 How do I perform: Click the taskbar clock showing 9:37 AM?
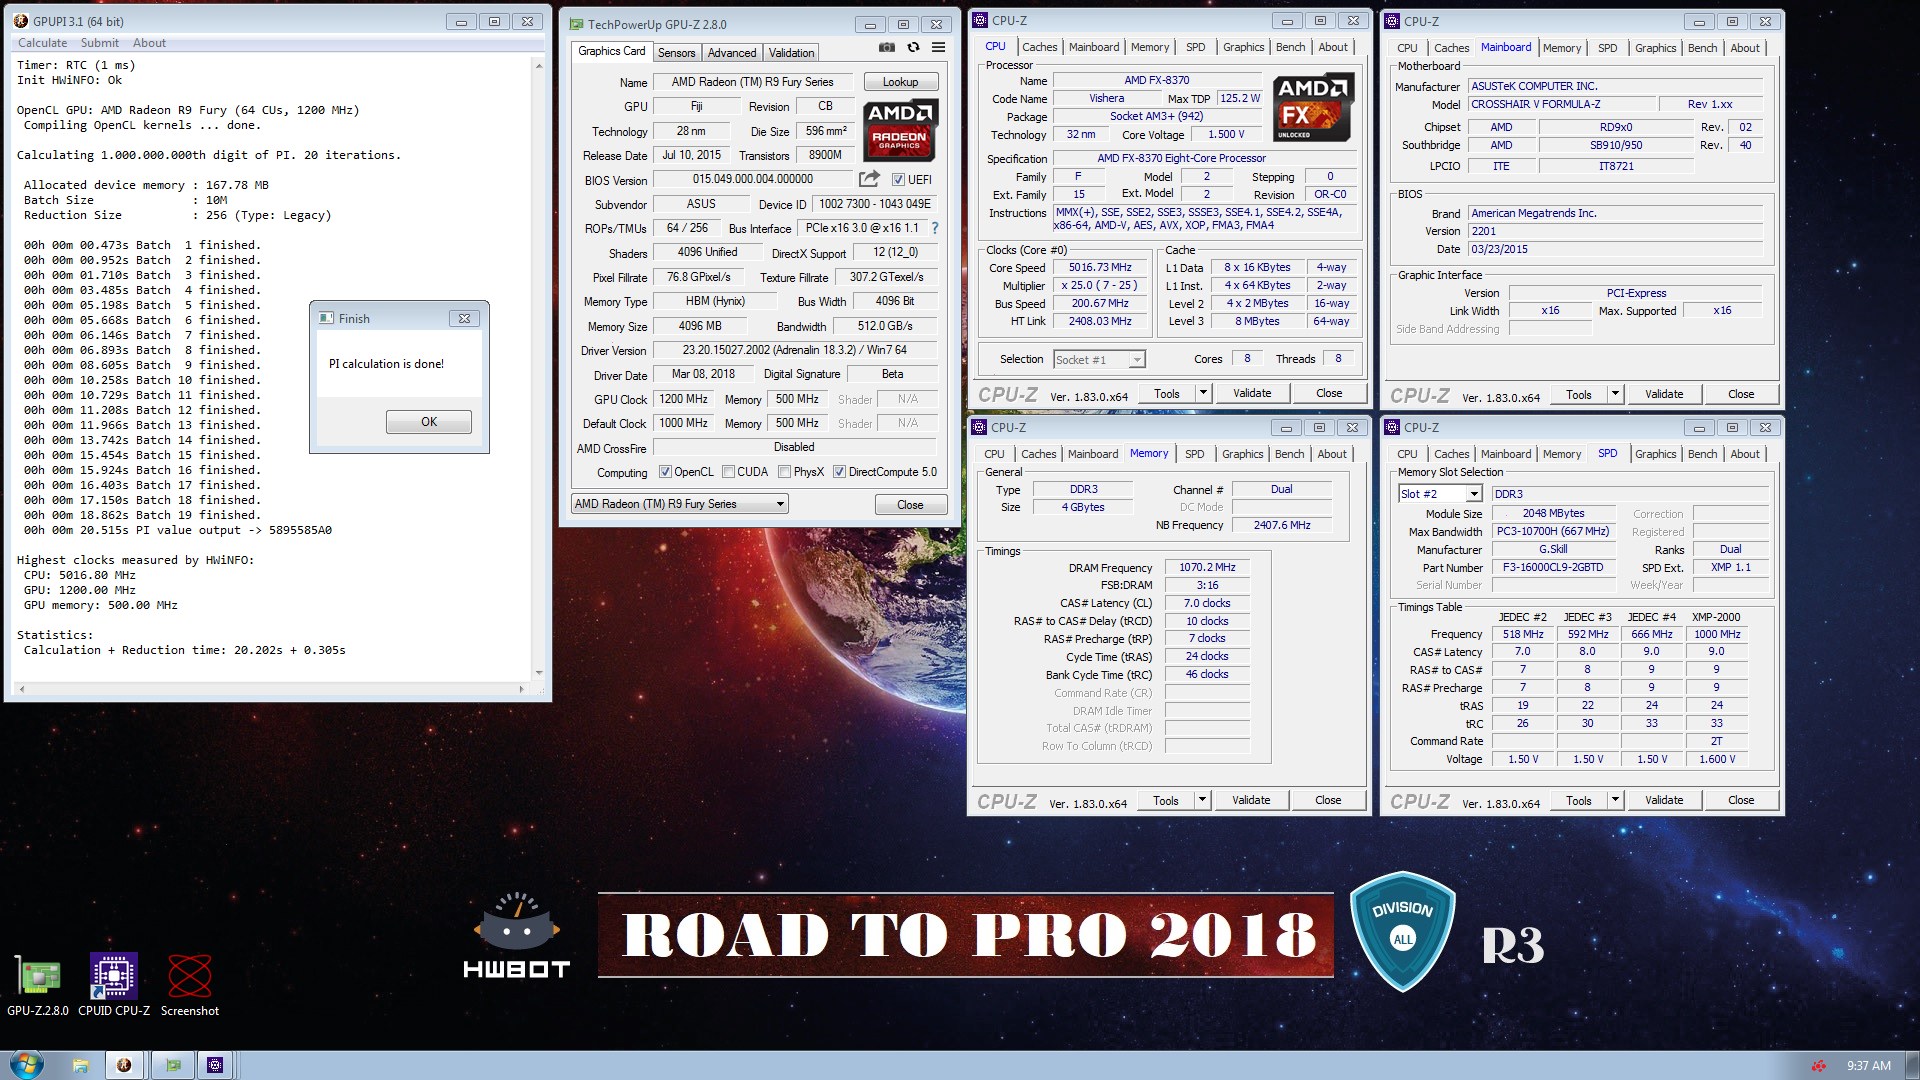coord(1868,1066)
